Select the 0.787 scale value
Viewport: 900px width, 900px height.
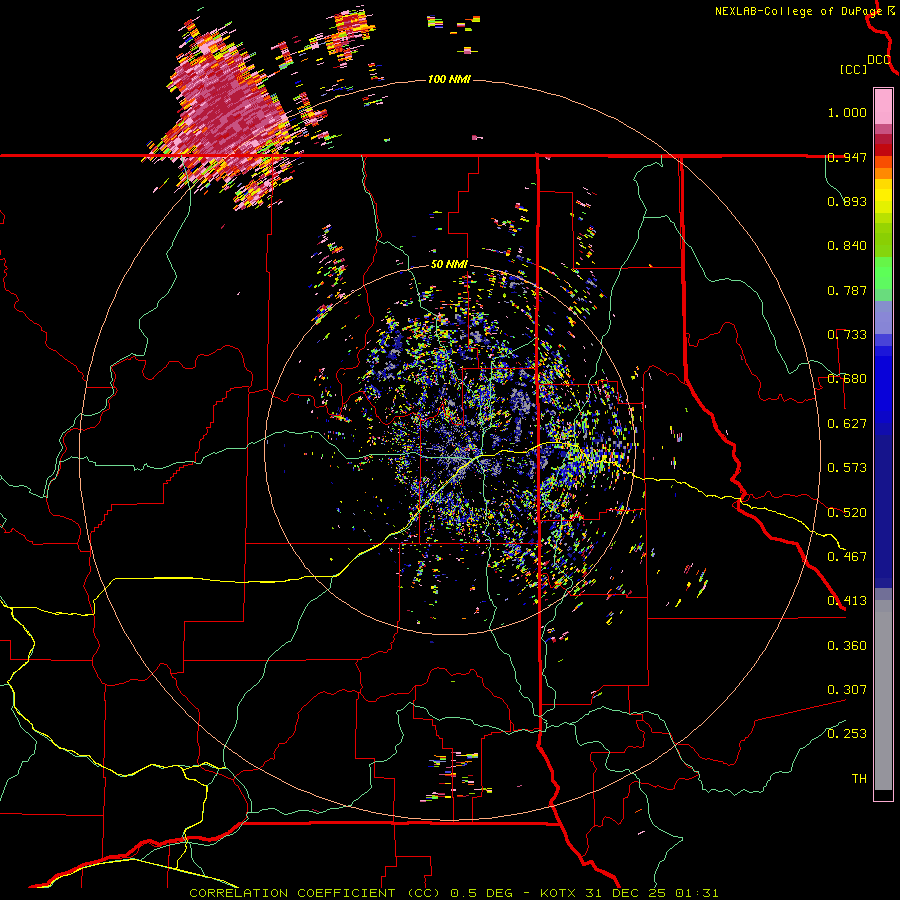[x=847, y=290]
